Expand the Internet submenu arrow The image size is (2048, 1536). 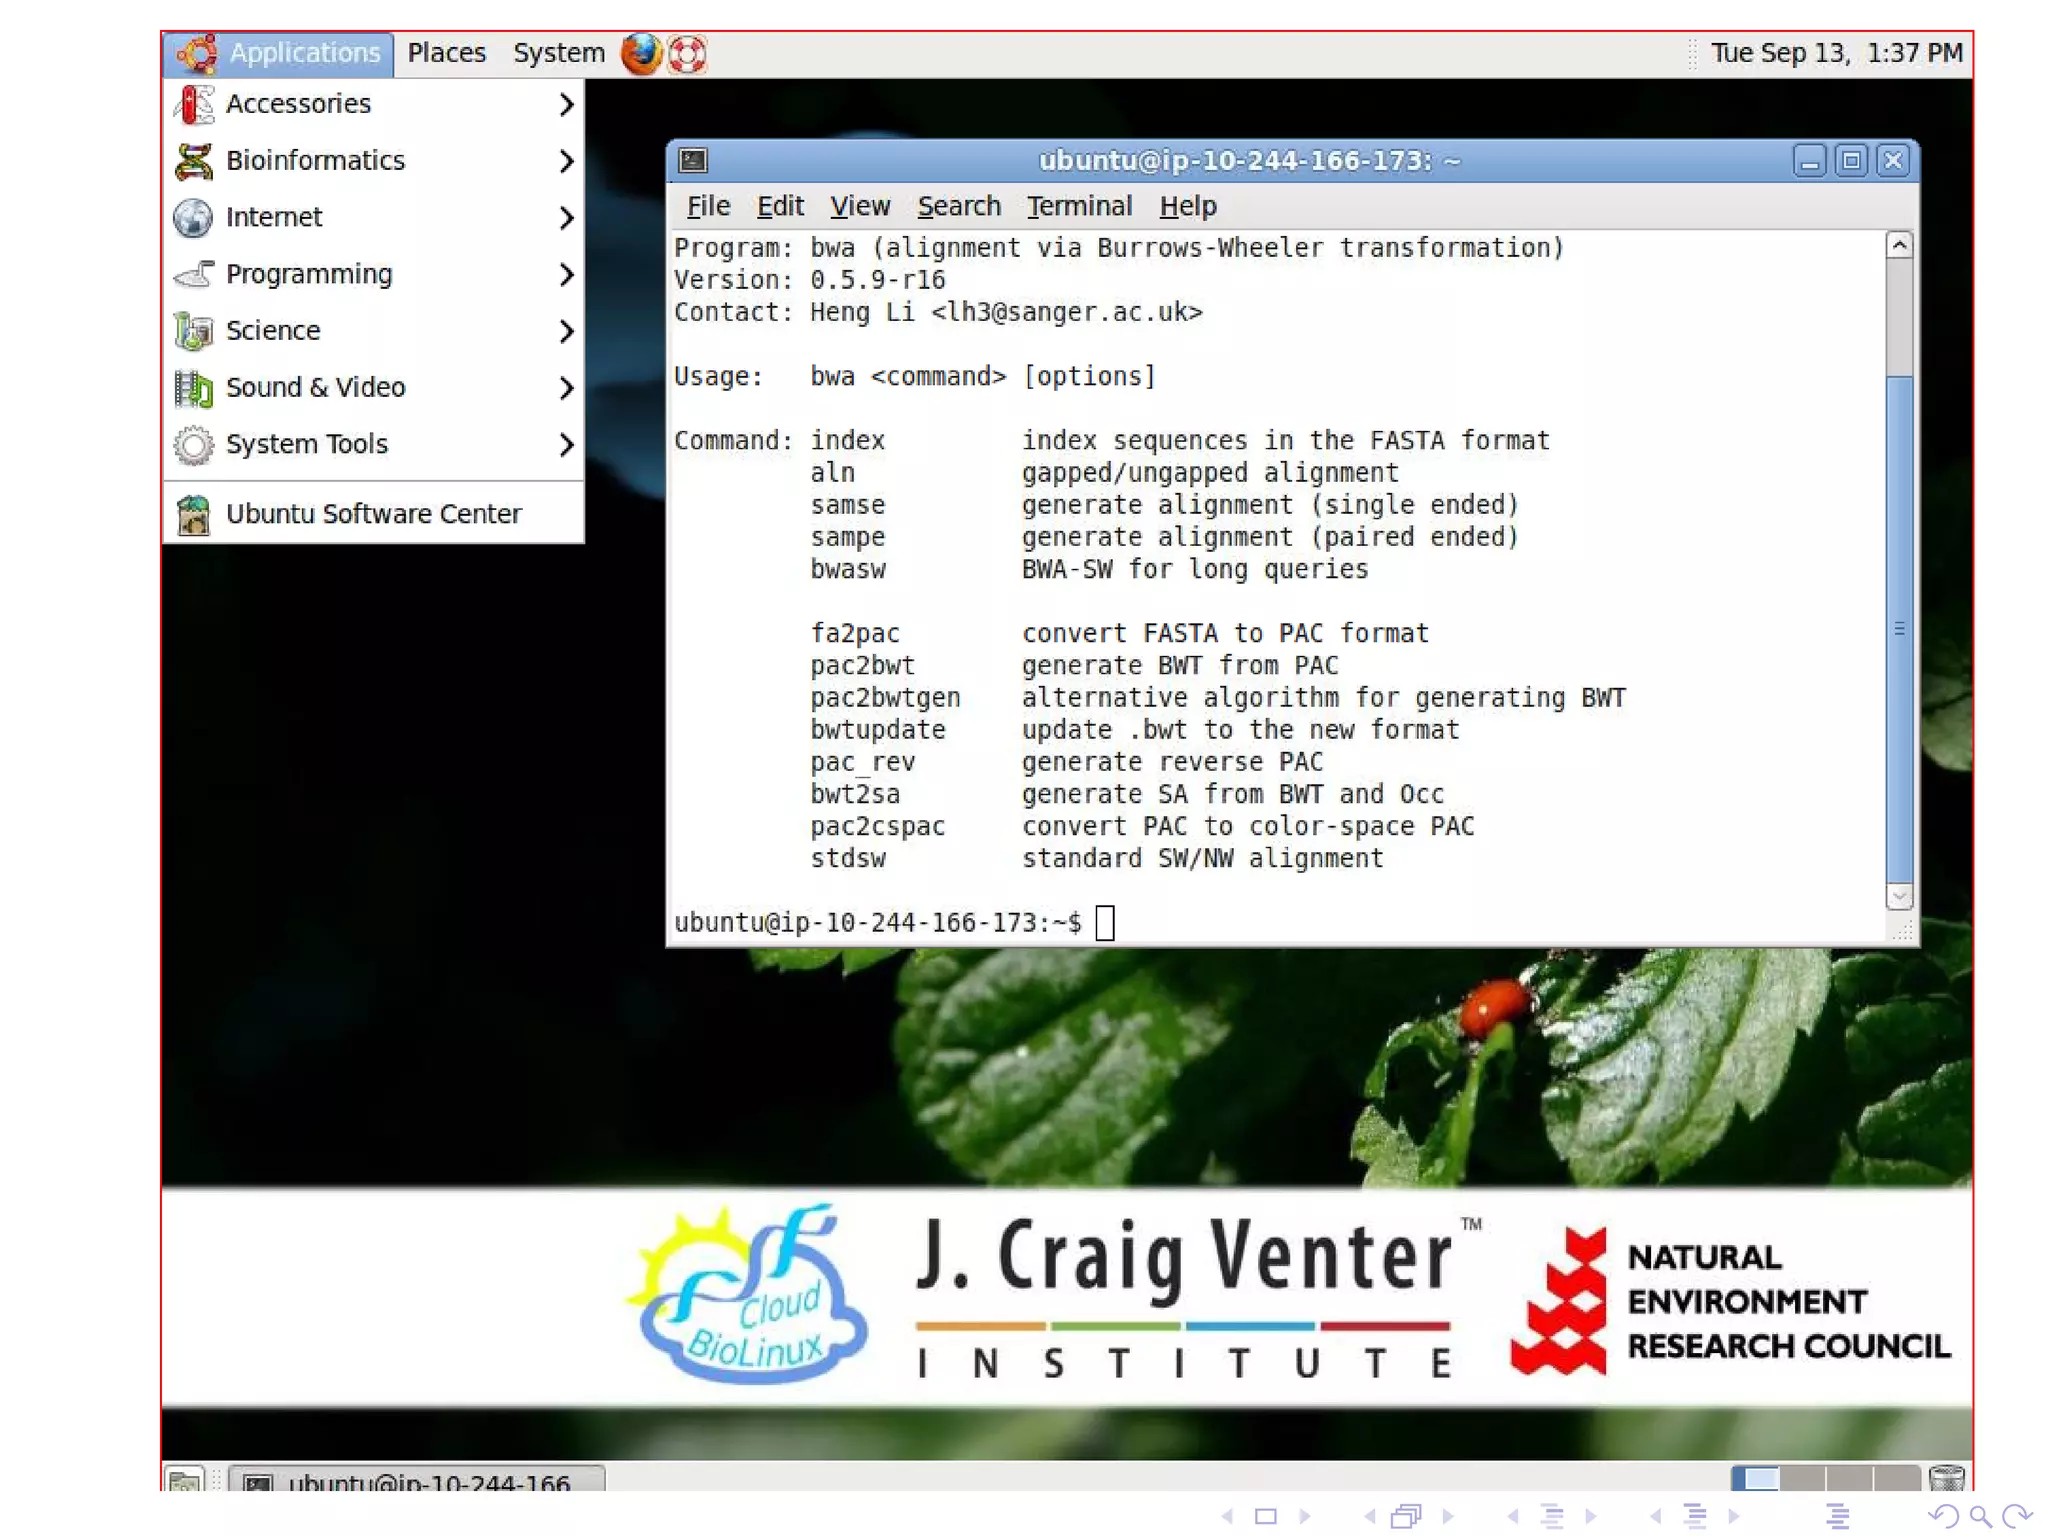pos(566,217)
